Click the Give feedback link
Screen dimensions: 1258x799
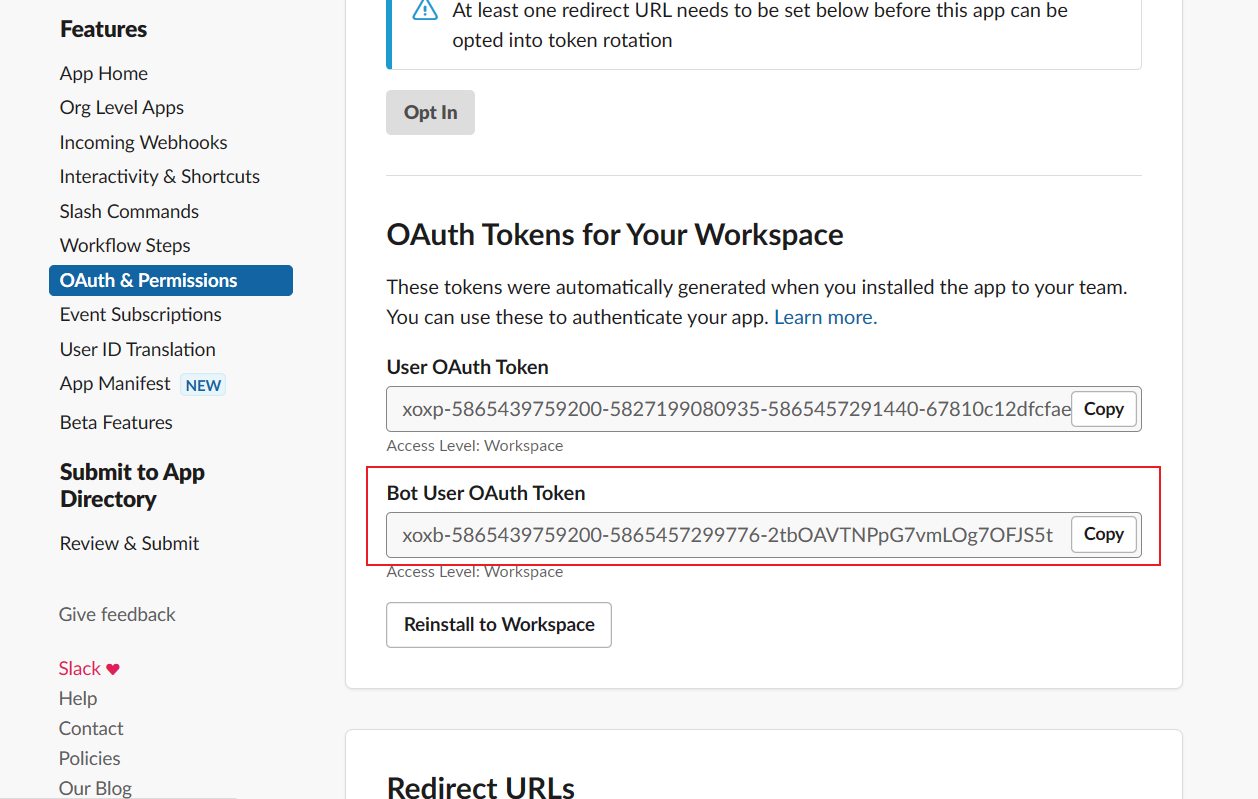click(x=117, y=615)
